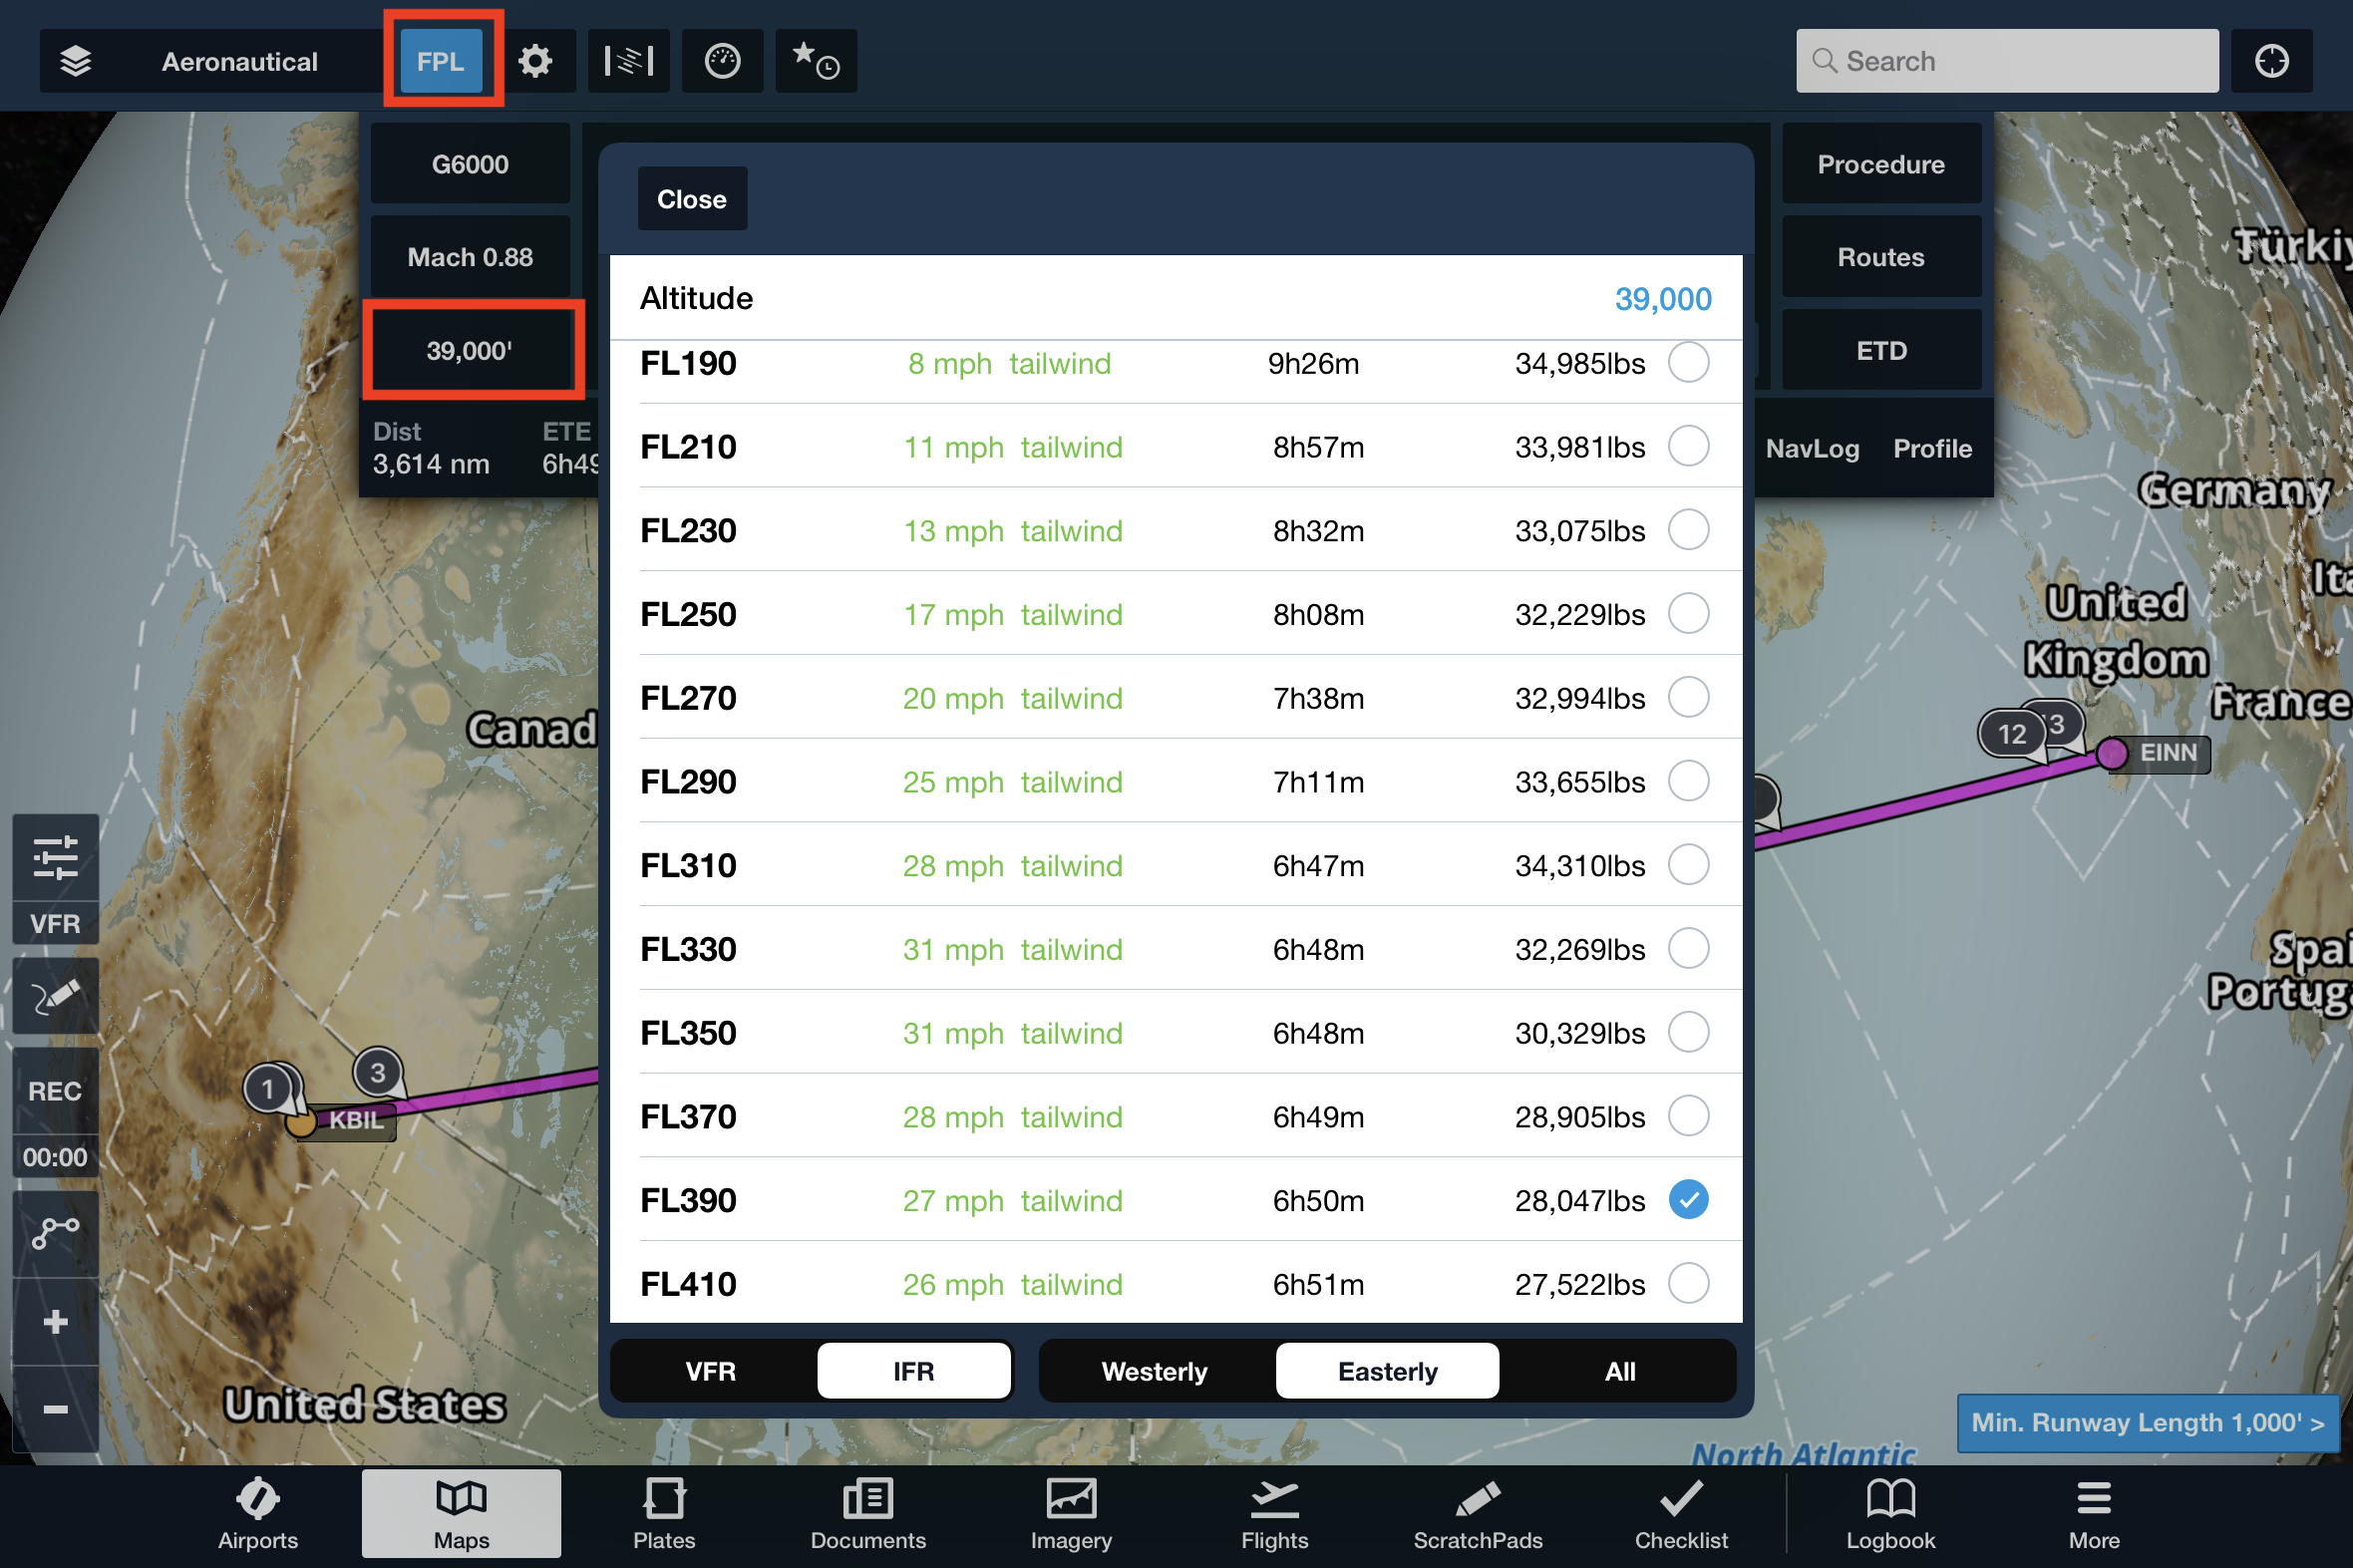
Task: Select FL250 altitude radio button
Action: [1688, 614]
